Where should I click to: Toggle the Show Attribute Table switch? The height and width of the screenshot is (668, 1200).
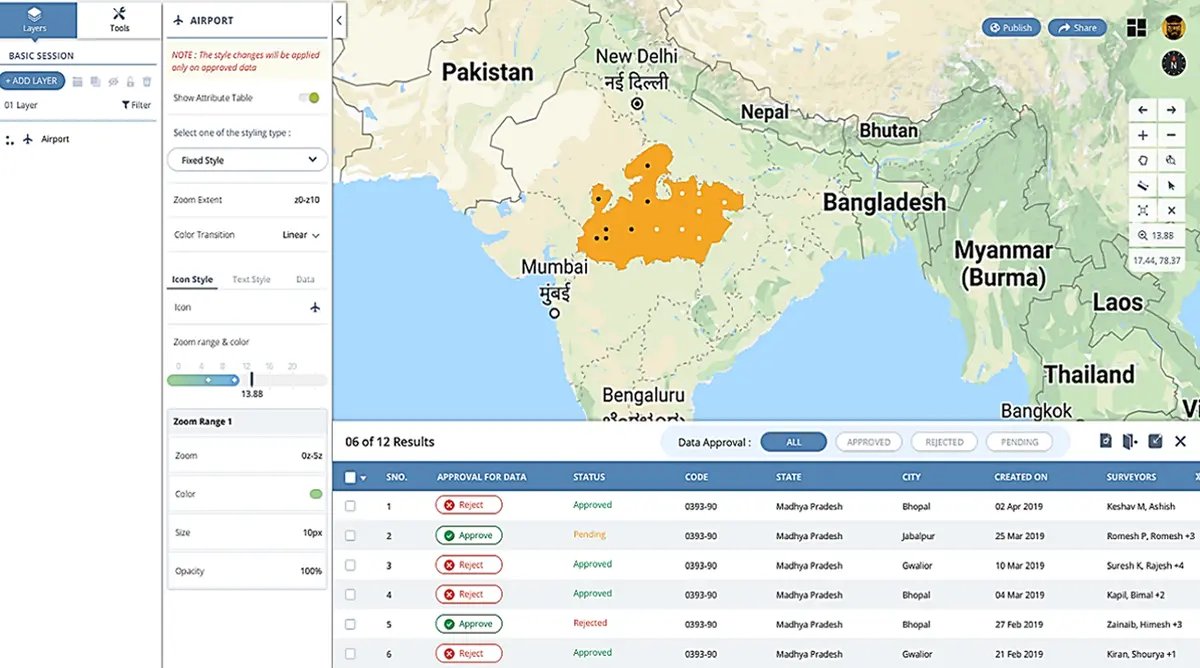pyautogui.click(x=309, y=98)
